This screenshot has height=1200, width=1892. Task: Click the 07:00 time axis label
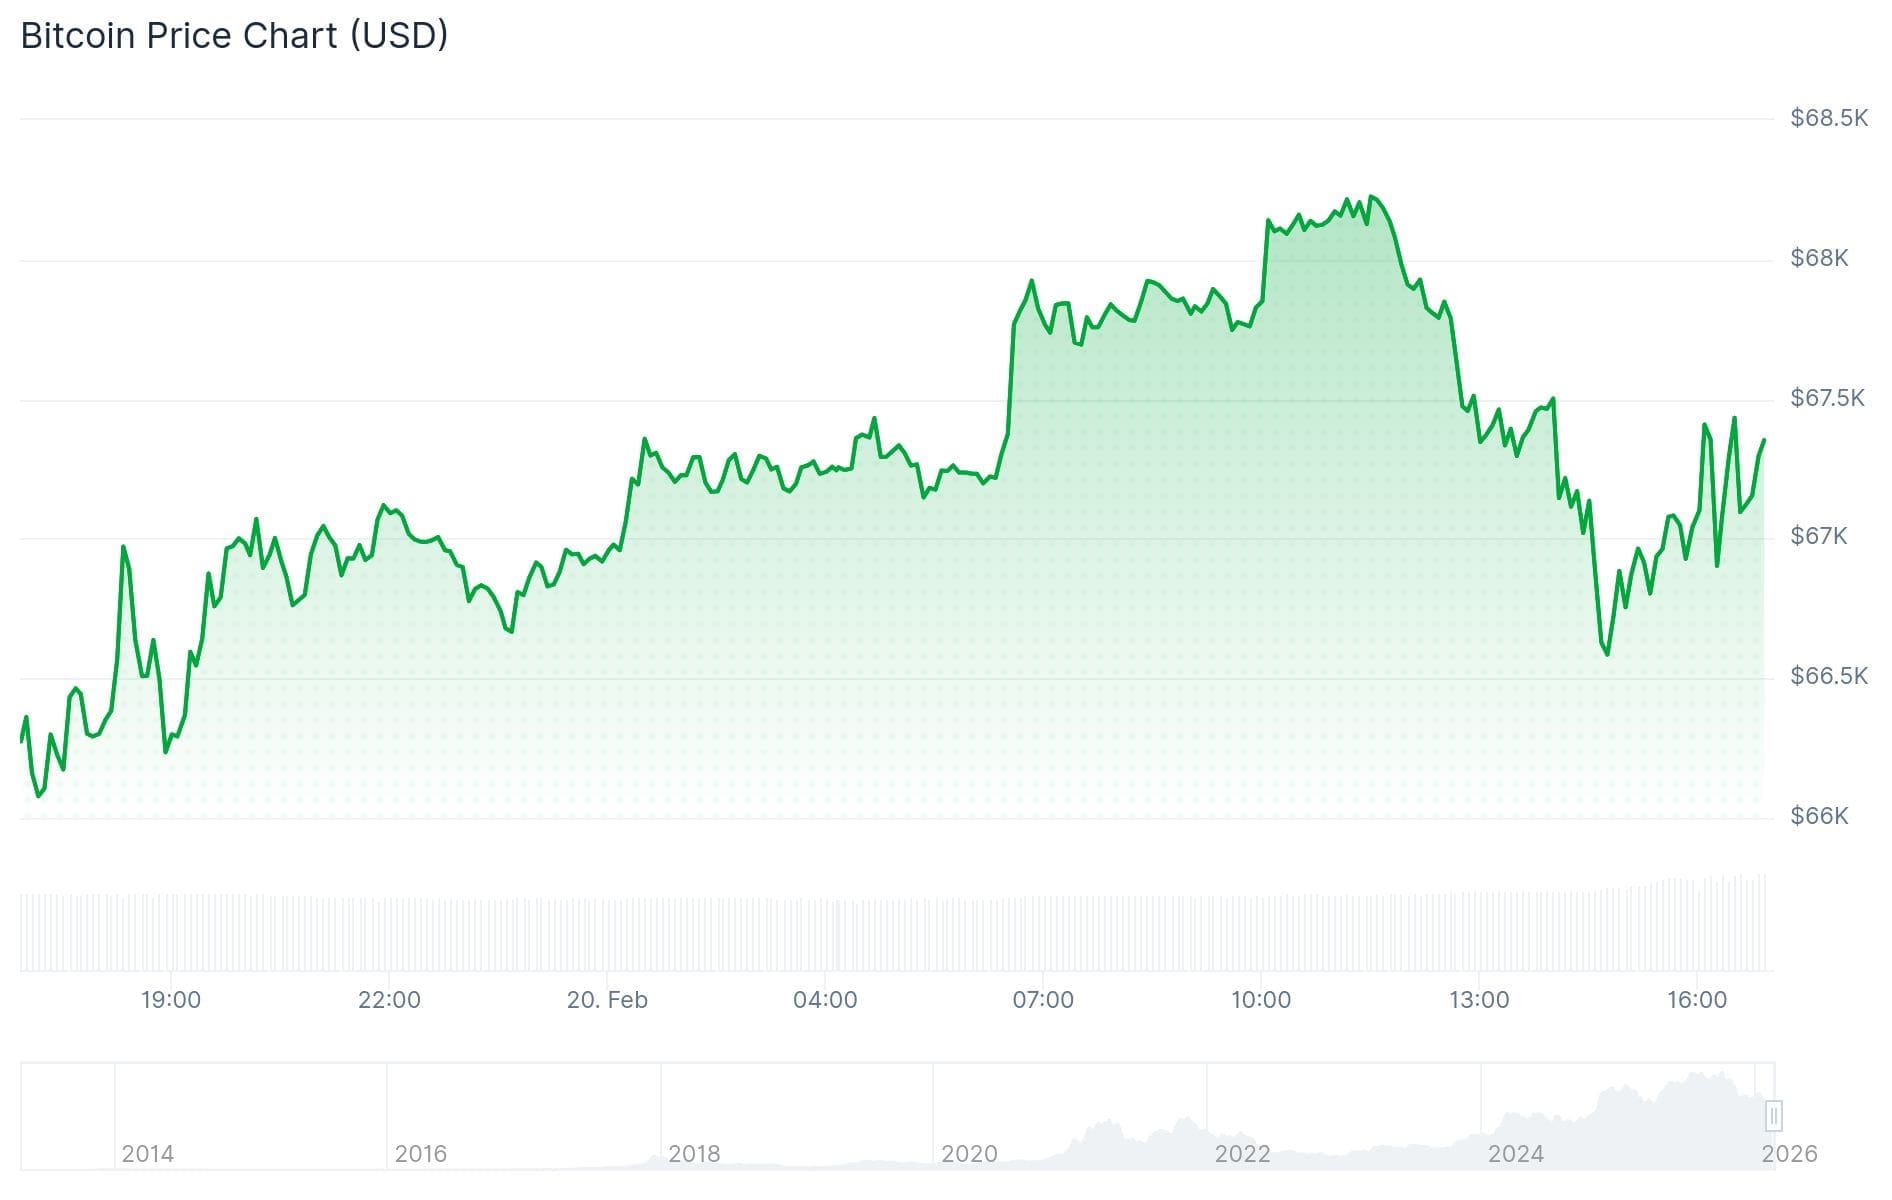click(1043, 1000)
